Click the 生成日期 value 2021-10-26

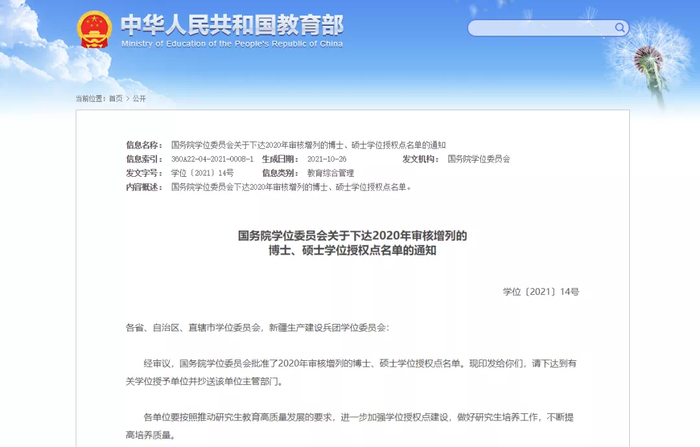tap(327, 159)
